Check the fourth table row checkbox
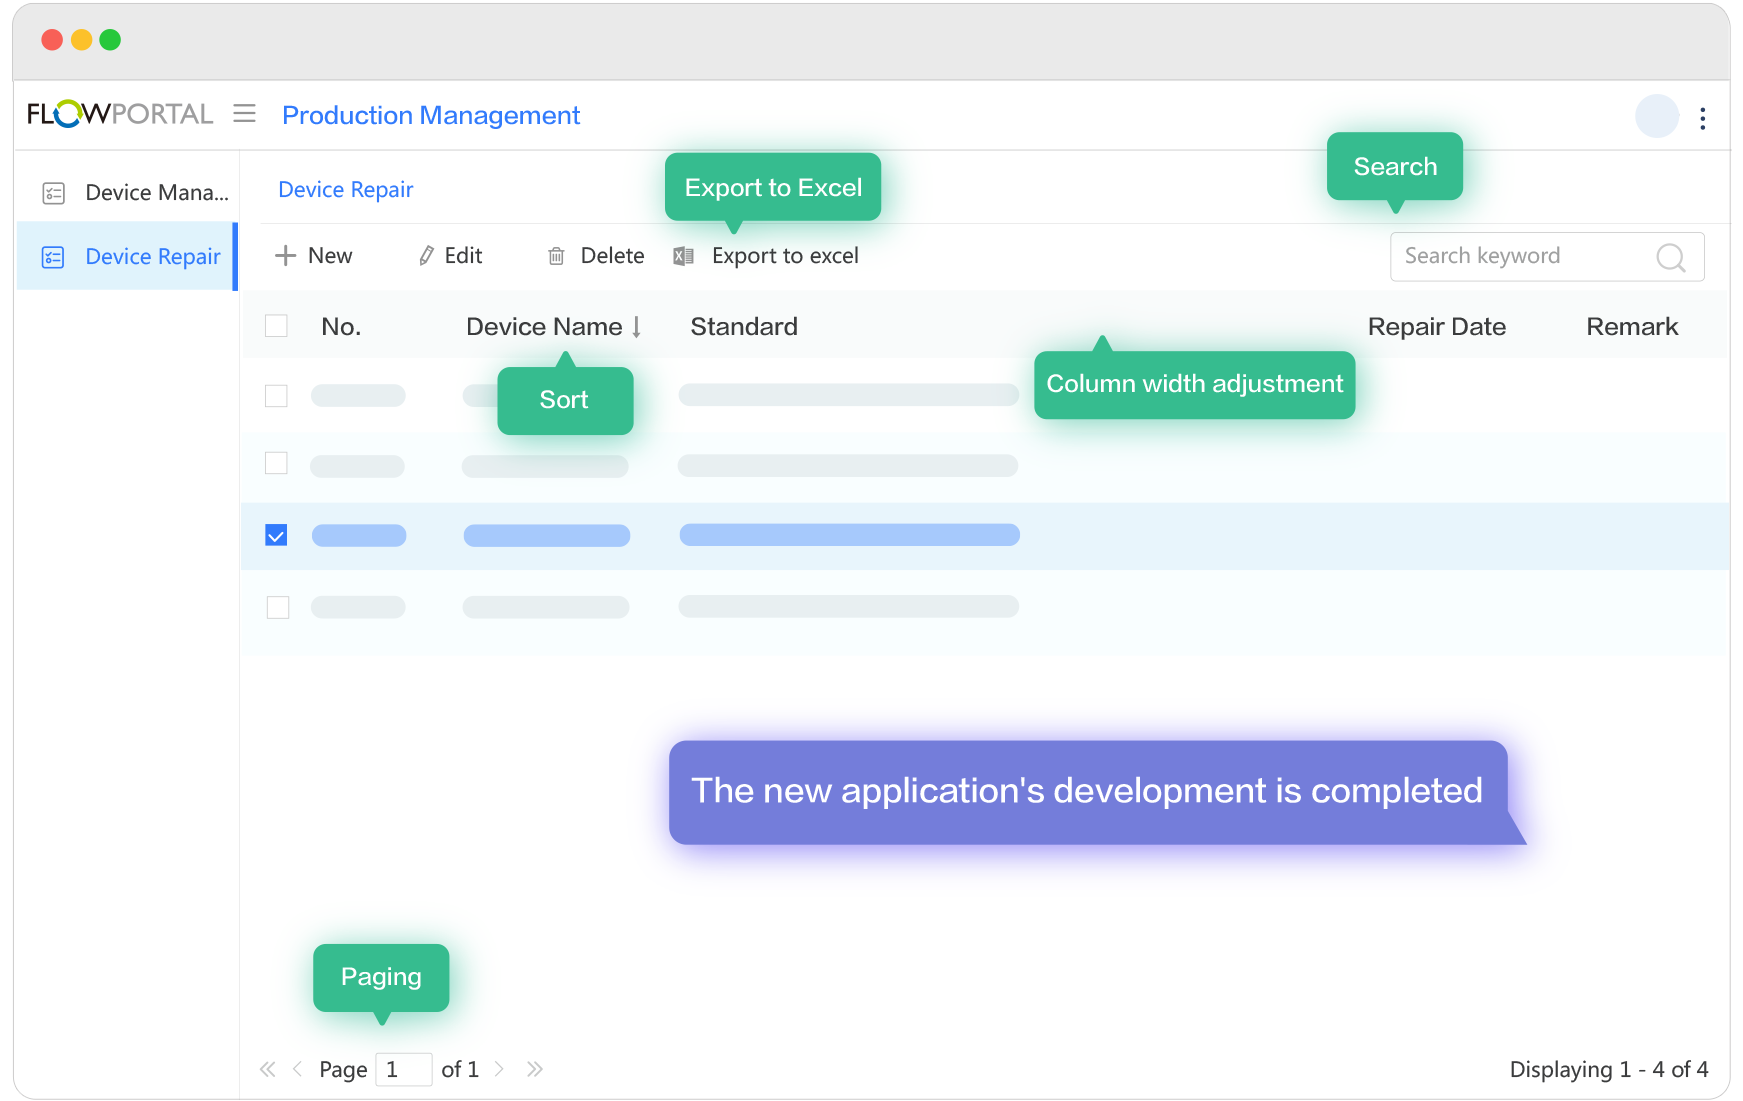 (278, 607)
